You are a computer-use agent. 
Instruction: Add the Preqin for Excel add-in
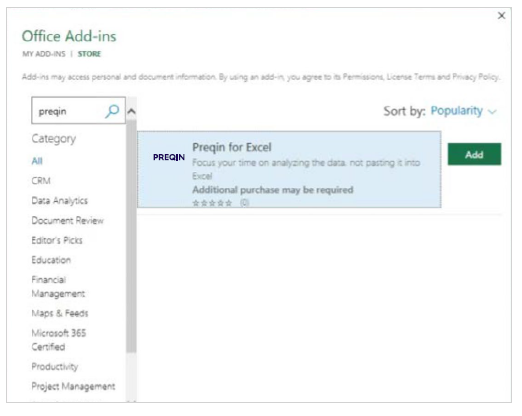(474, 154)
